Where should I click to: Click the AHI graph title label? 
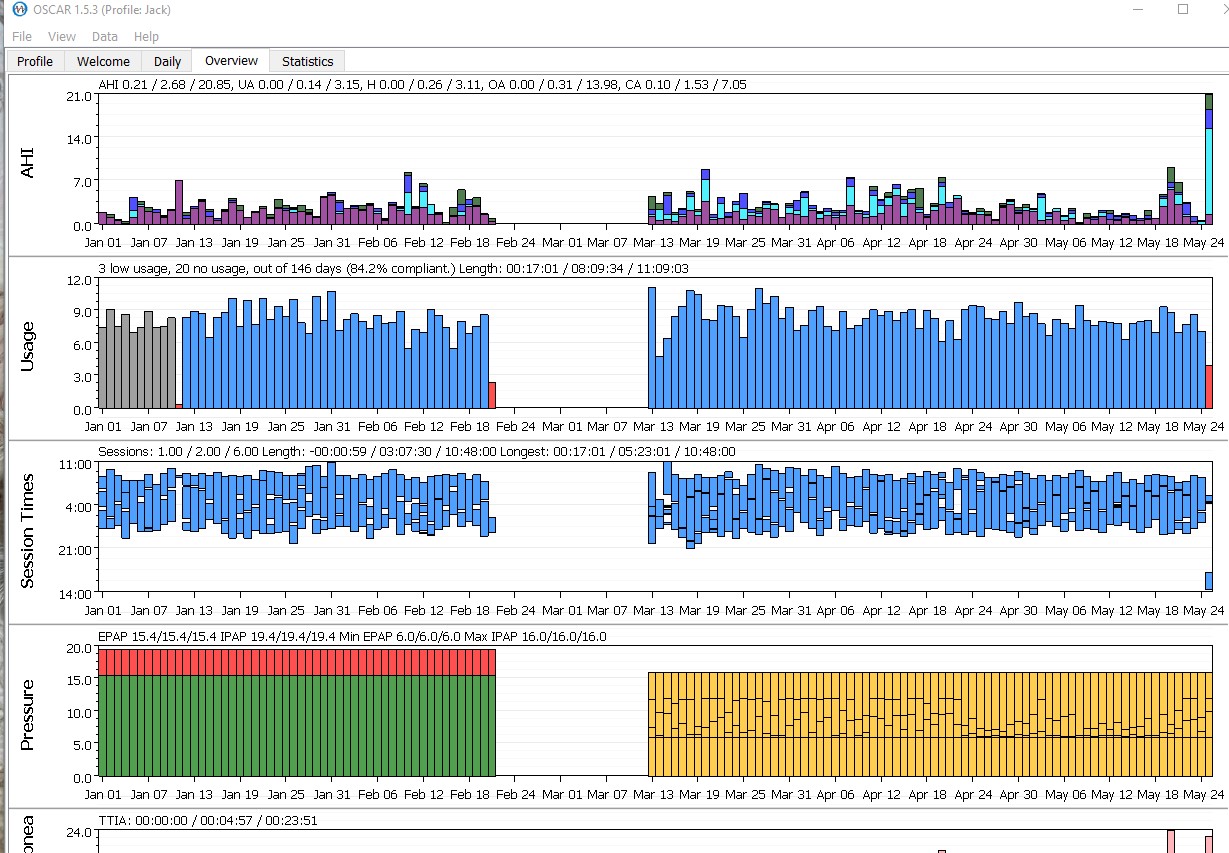(28, 161)
